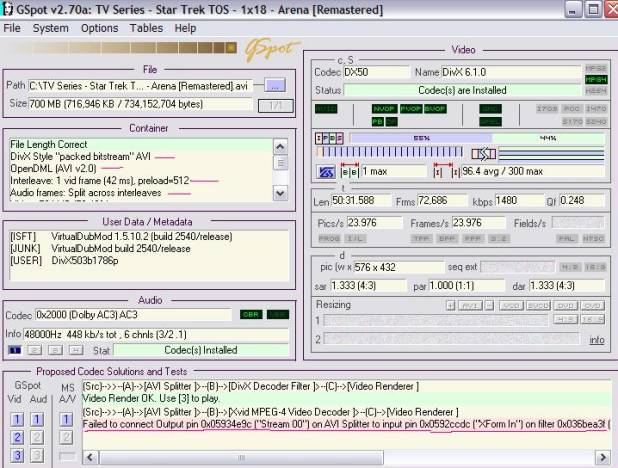The height and width of the screenshot is (468, 618).
Task: Click the audio Codec field showing Dolby AC3
Action: click(133, 315)
